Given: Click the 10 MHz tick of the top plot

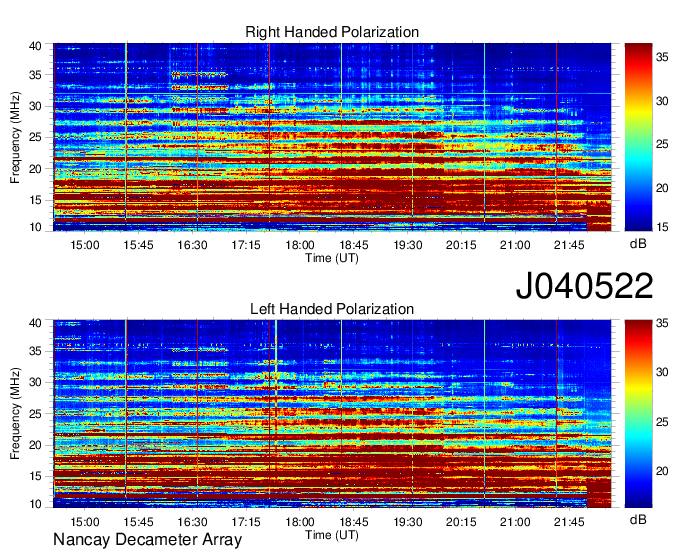Looking at the screenshot, I should [35, 227].
